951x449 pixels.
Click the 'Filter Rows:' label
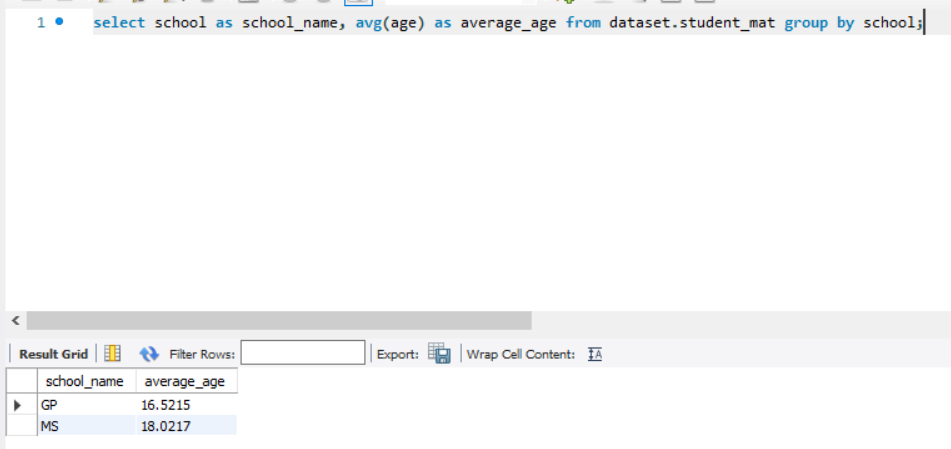(x=202, y=354)
